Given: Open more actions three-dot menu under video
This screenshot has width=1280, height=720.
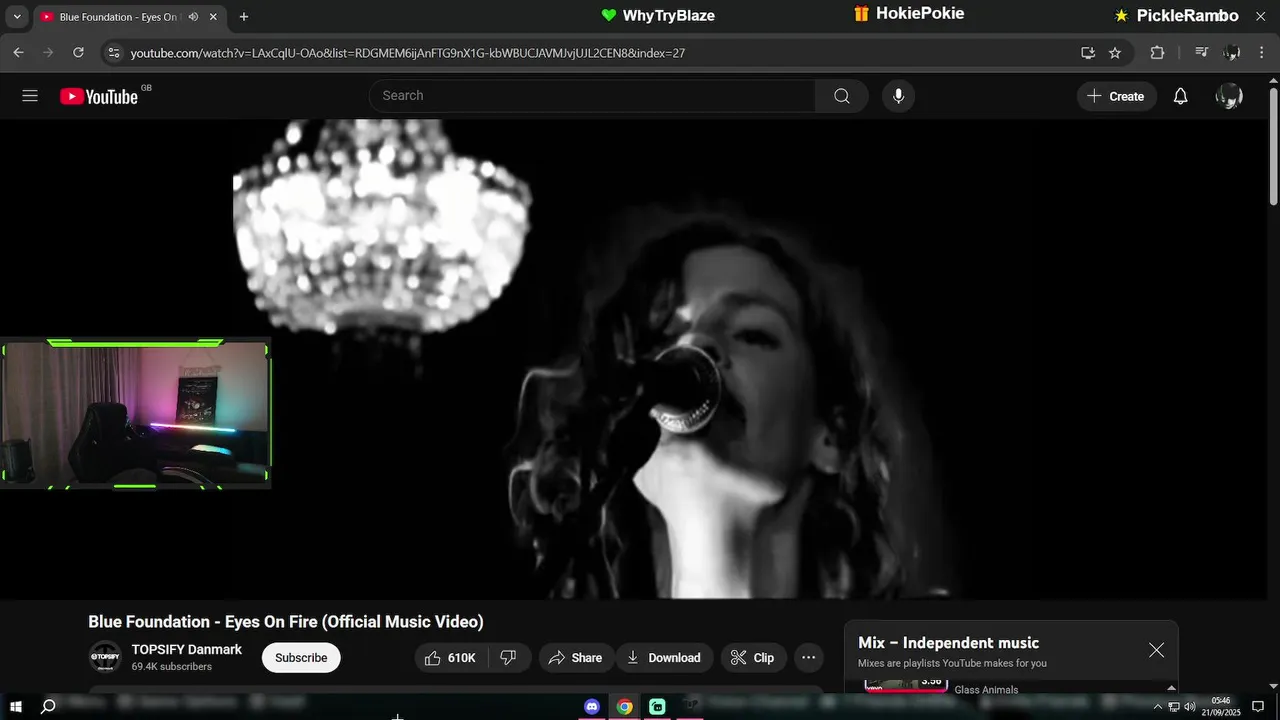Looking at the screenshot, I should pos(809,658).
